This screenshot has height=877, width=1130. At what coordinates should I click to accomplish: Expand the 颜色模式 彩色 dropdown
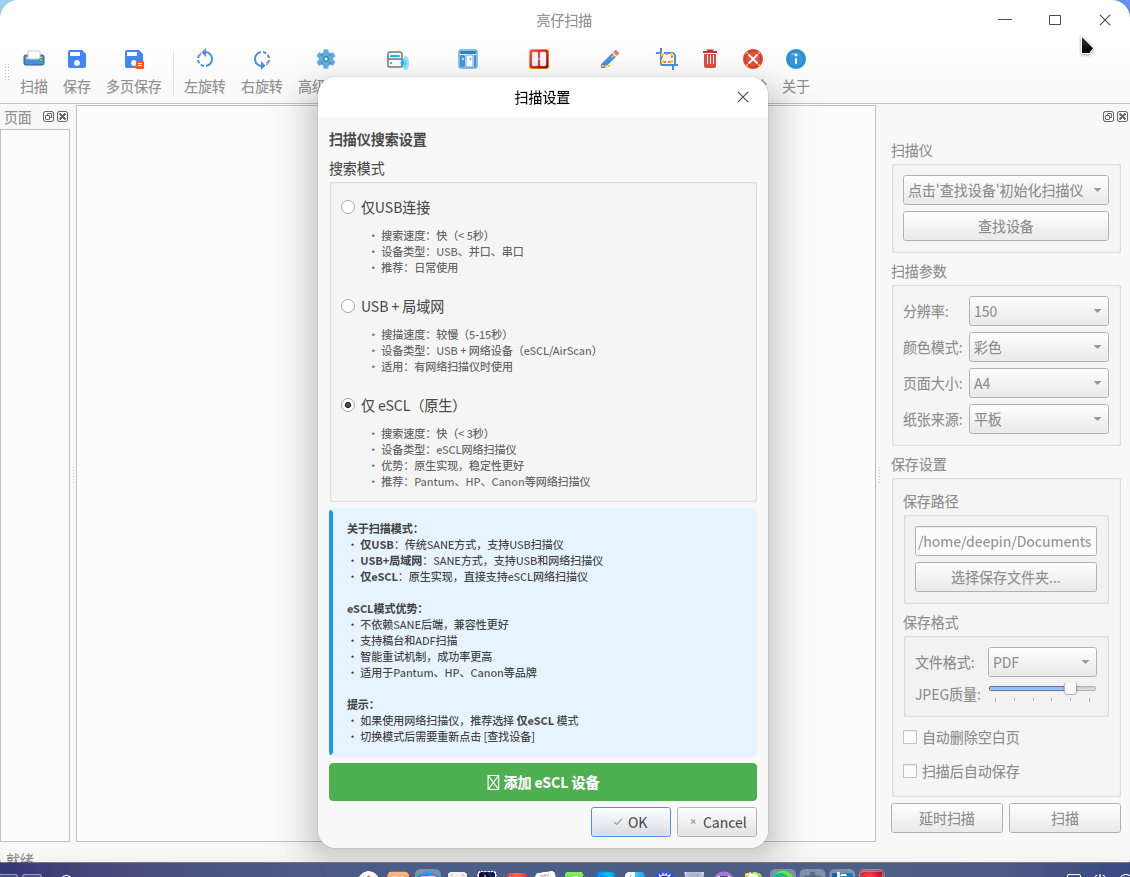pyautogui.click(x=1038, y=347)
